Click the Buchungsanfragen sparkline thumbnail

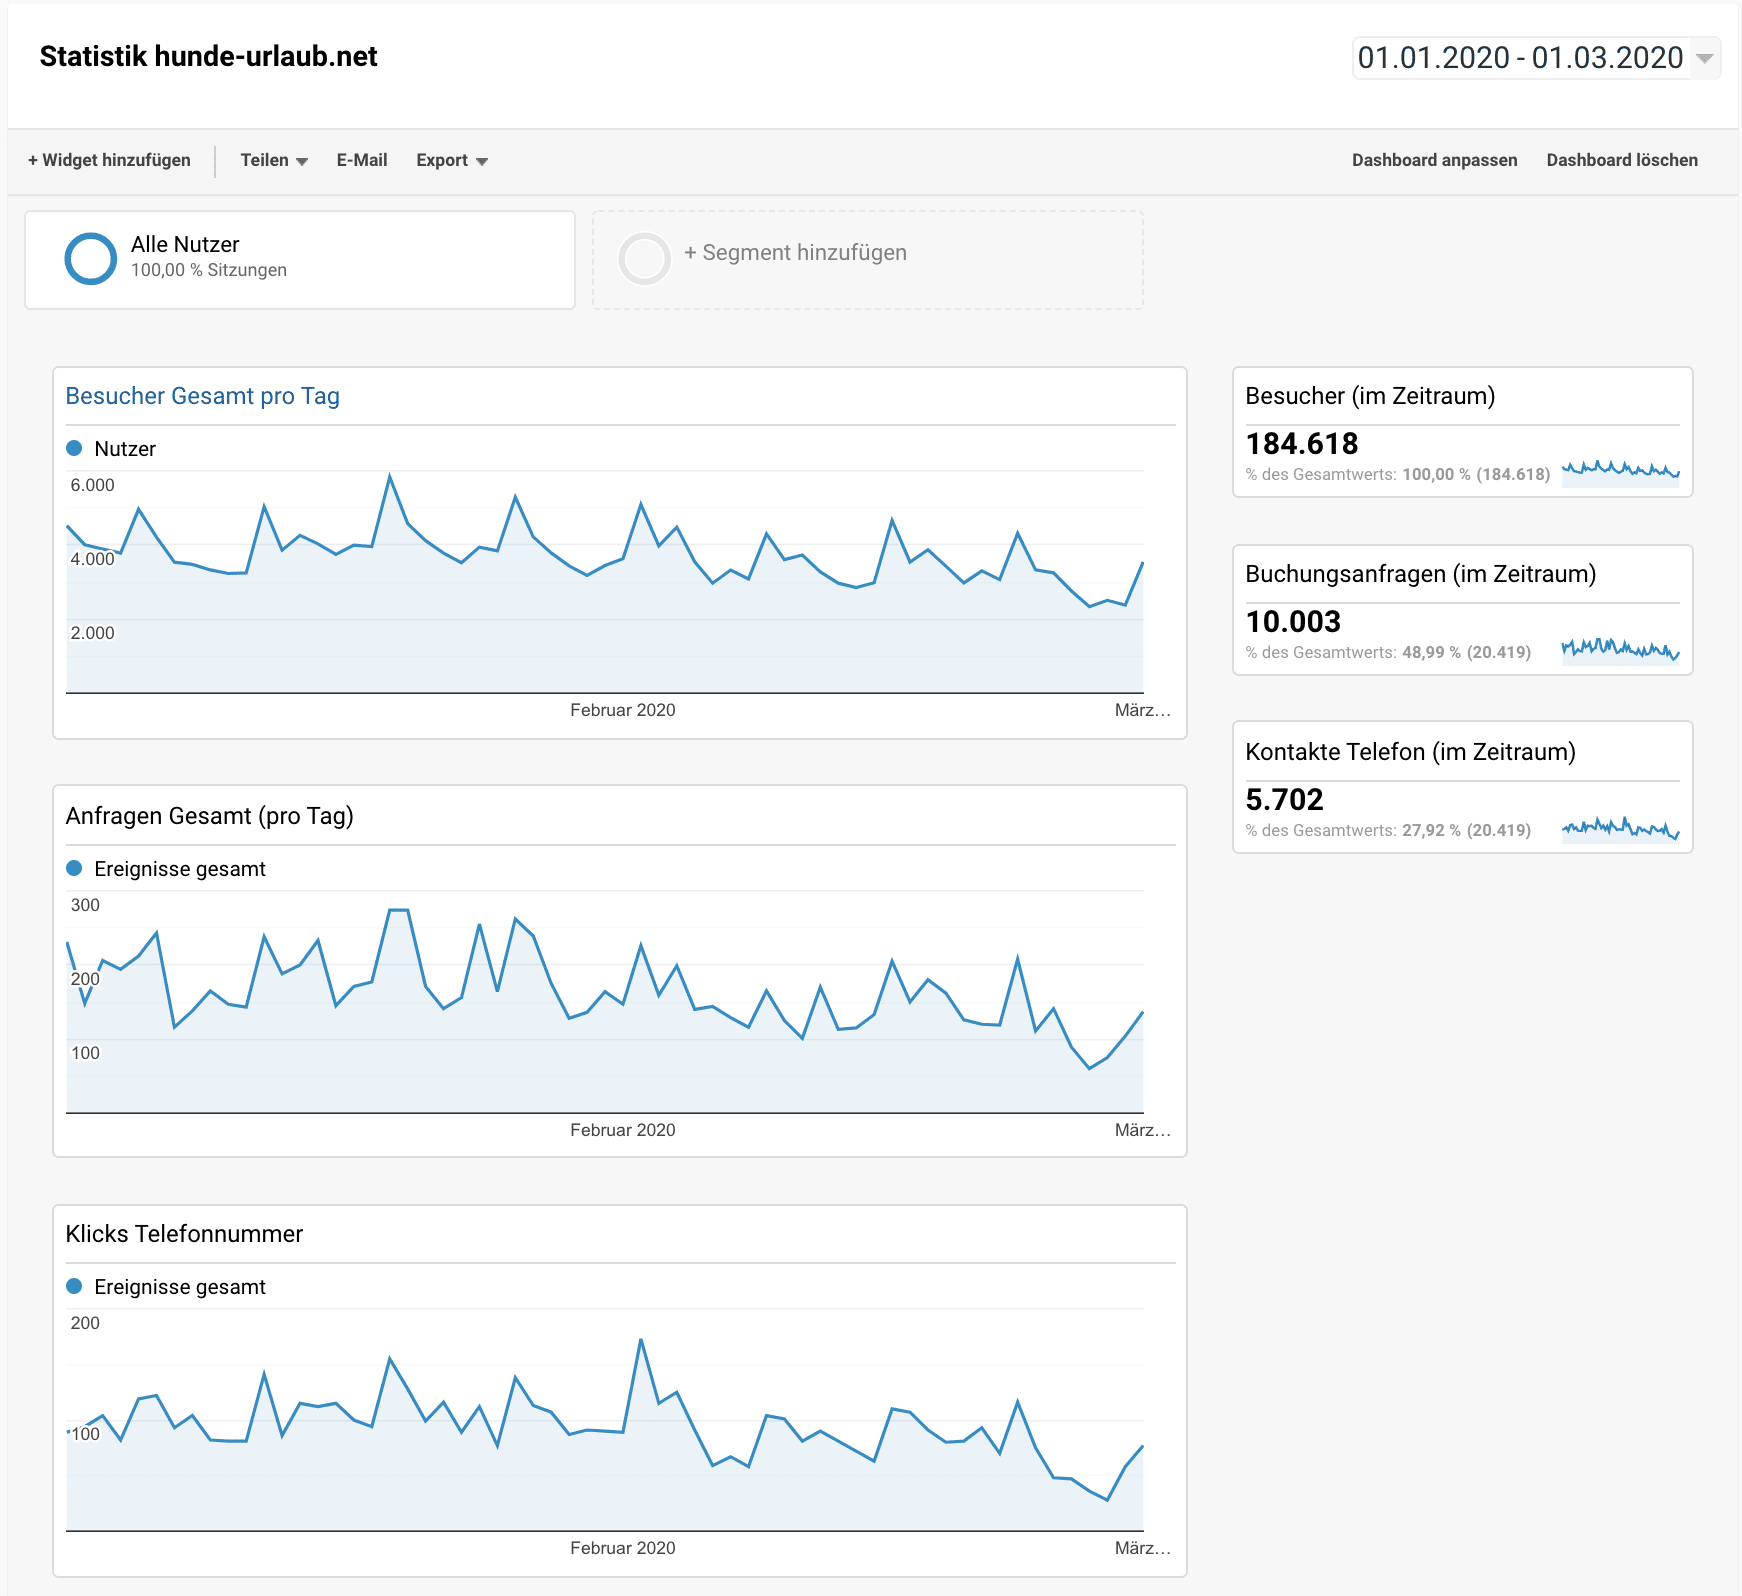click(x=1620, y=650)
